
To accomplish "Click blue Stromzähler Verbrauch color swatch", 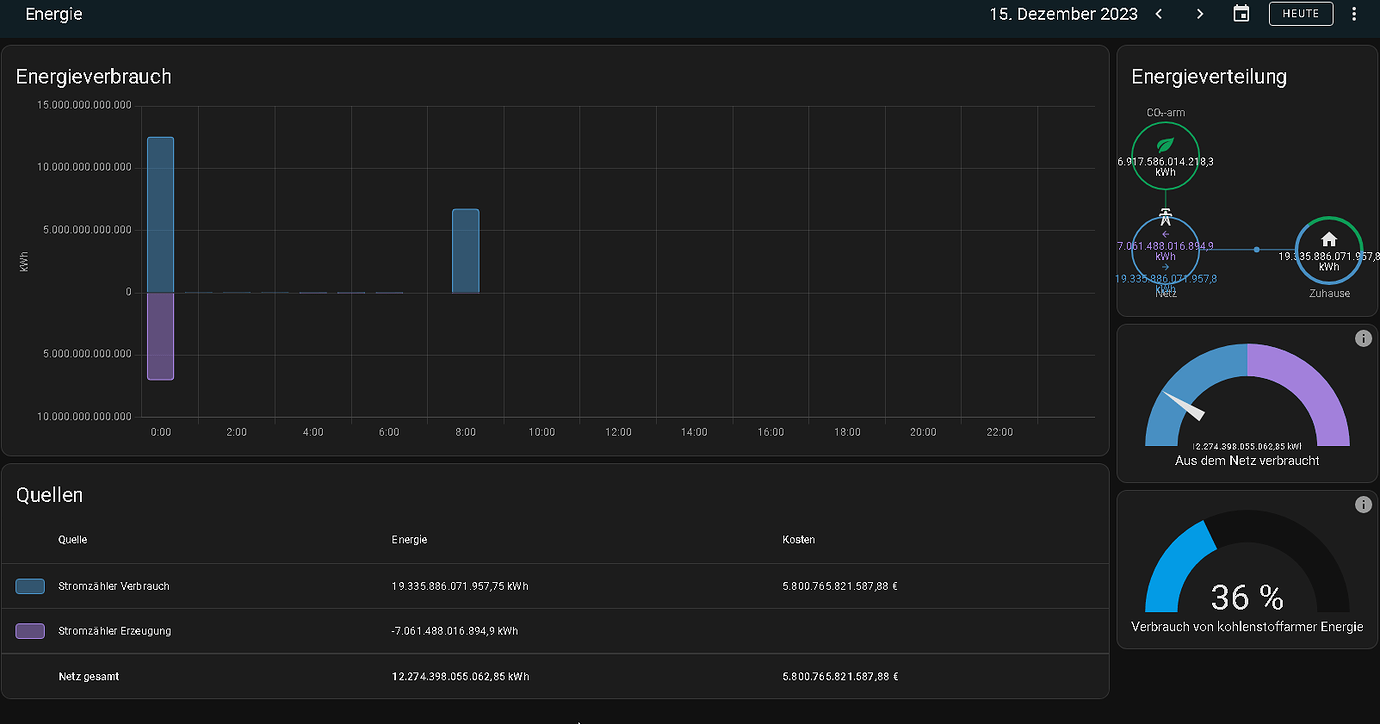I will (x=30, y=586).
